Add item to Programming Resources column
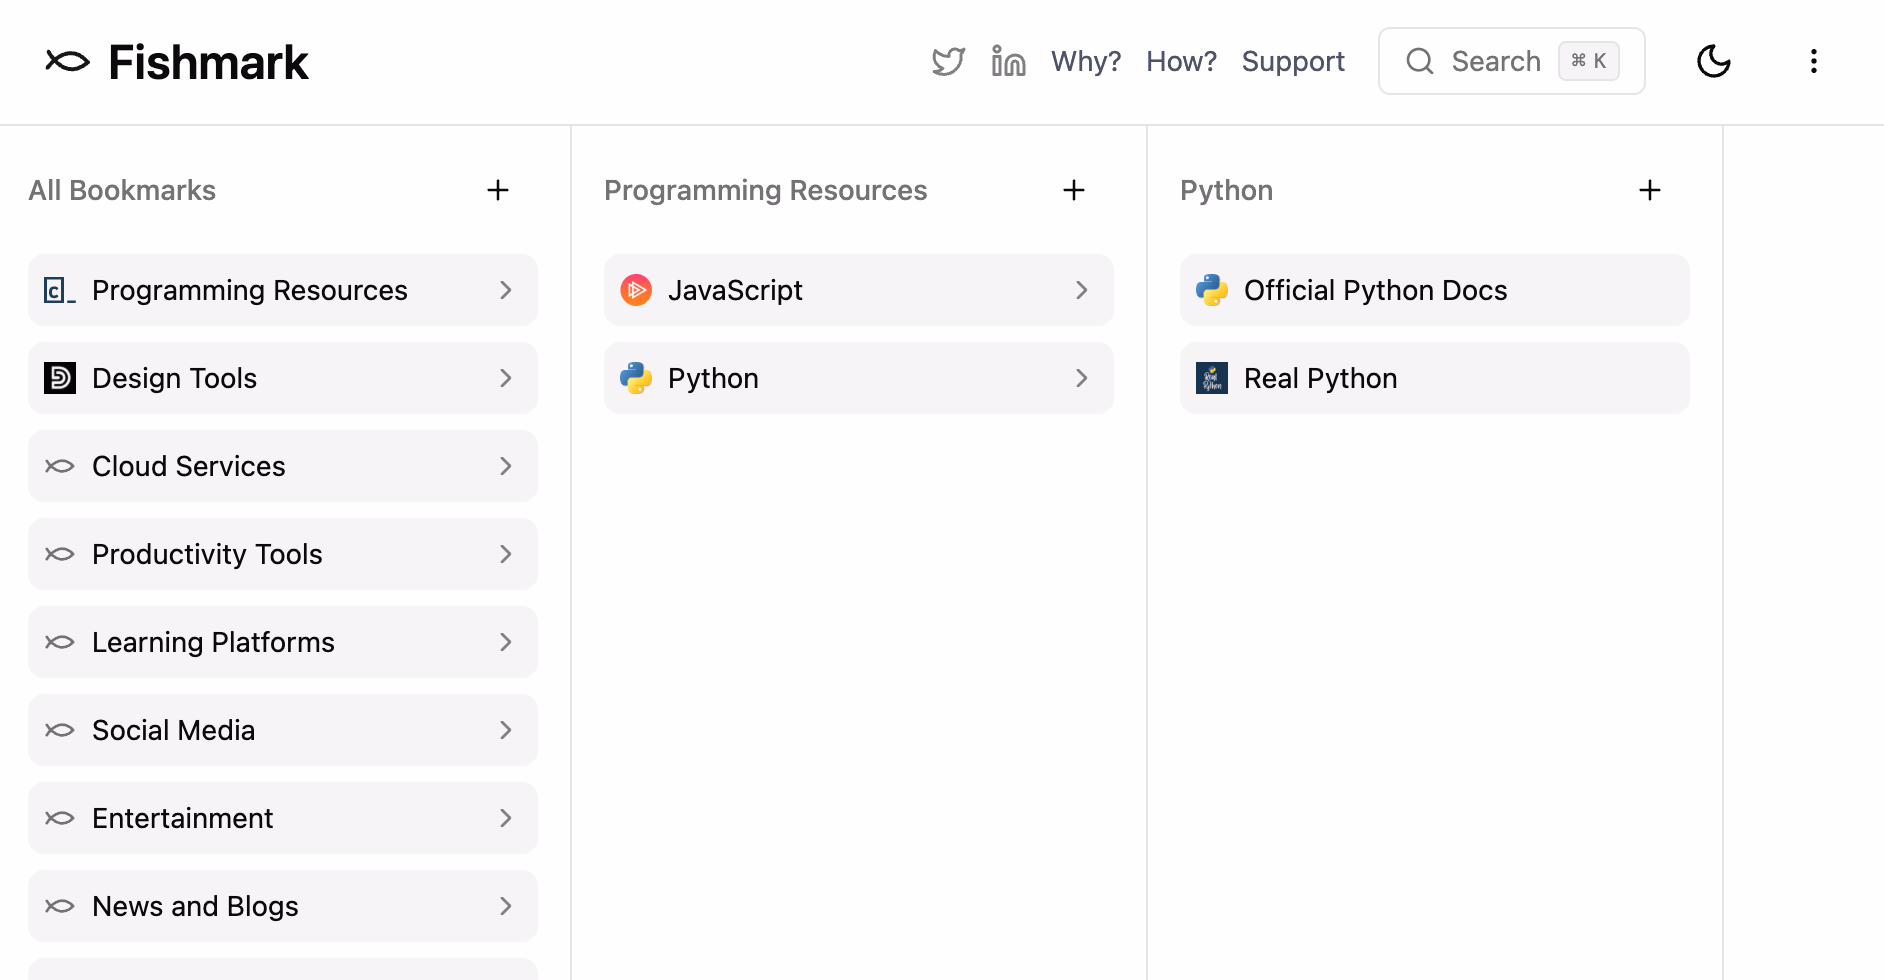The width and height of the screenshot is (1884, 980). 1074,190
